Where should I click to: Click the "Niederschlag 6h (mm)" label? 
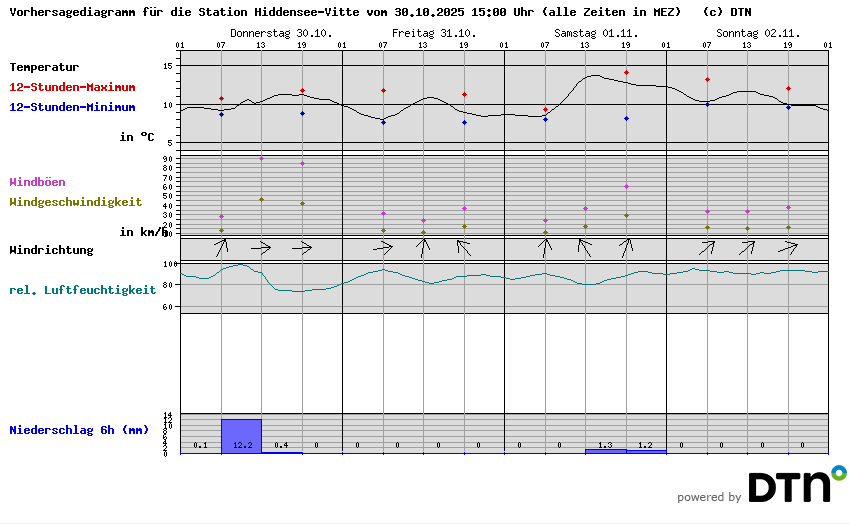(x=79, y=430)
